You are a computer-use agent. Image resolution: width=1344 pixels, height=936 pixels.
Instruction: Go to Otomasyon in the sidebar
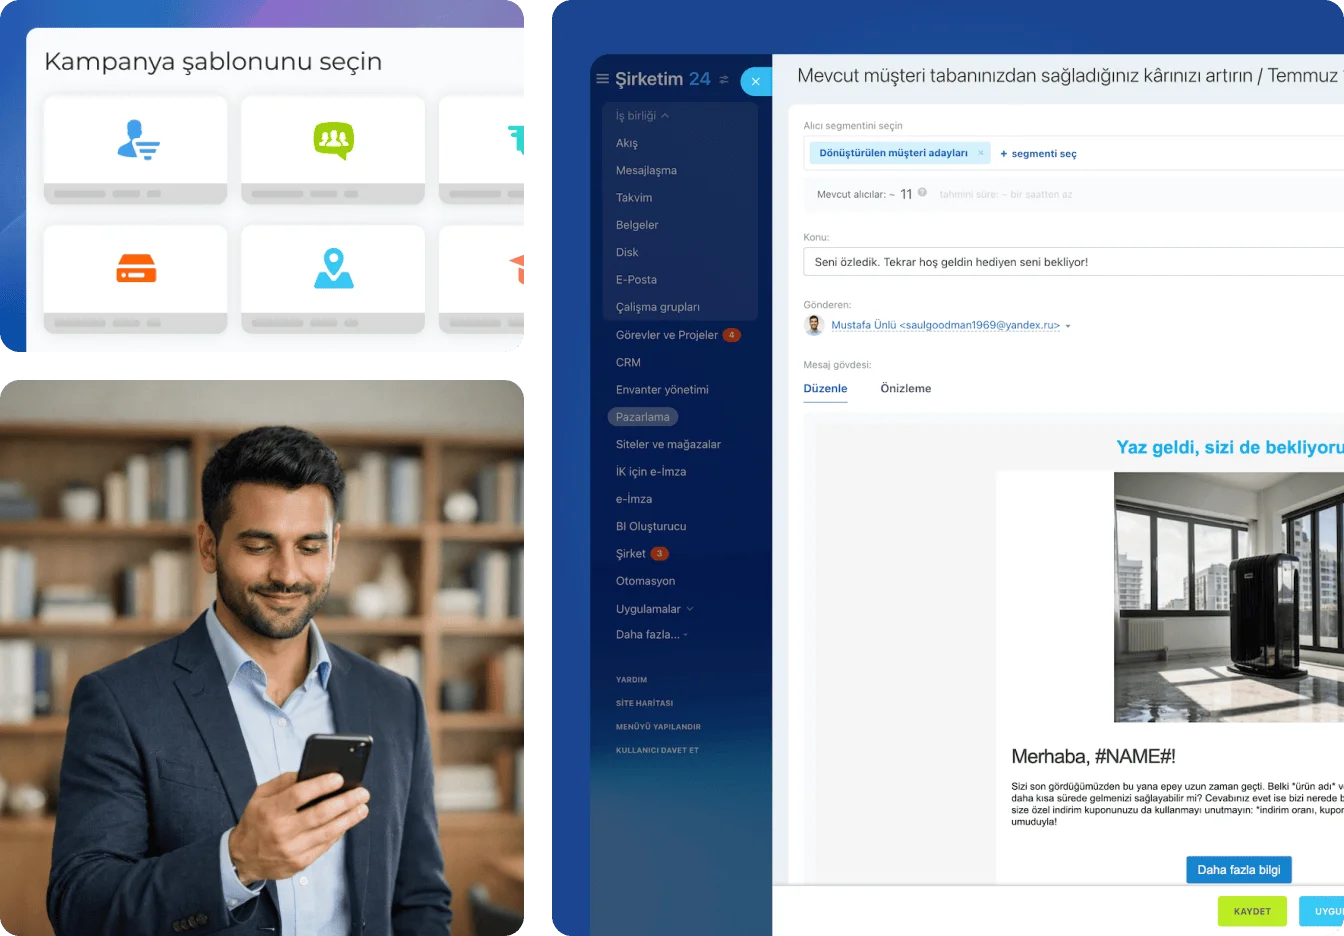click(645, 581)
